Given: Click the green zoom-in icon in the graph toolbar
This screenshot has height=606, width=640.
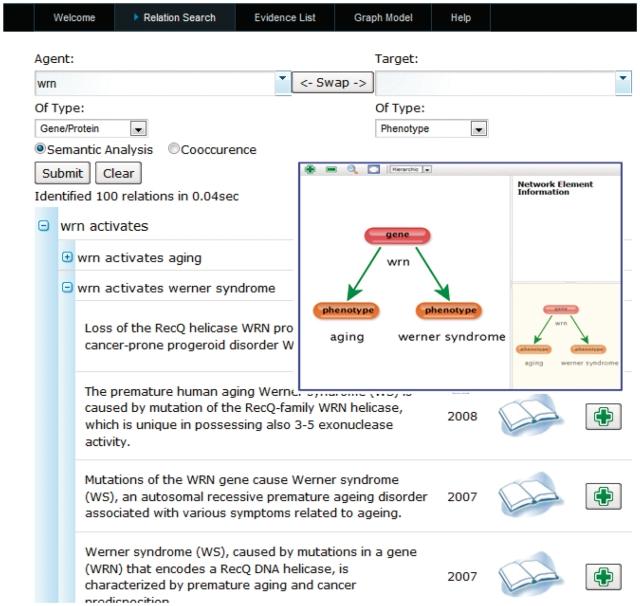Looking at the screenshot, I should click(310, 170).
